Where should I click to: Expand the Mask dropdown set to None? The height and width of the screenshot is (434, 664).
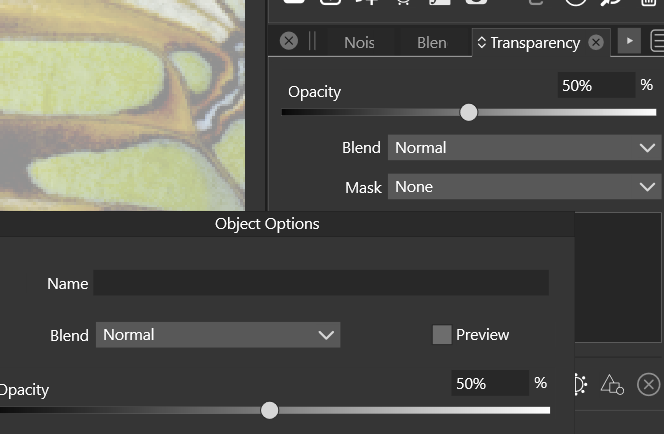(x=524, y=187)
